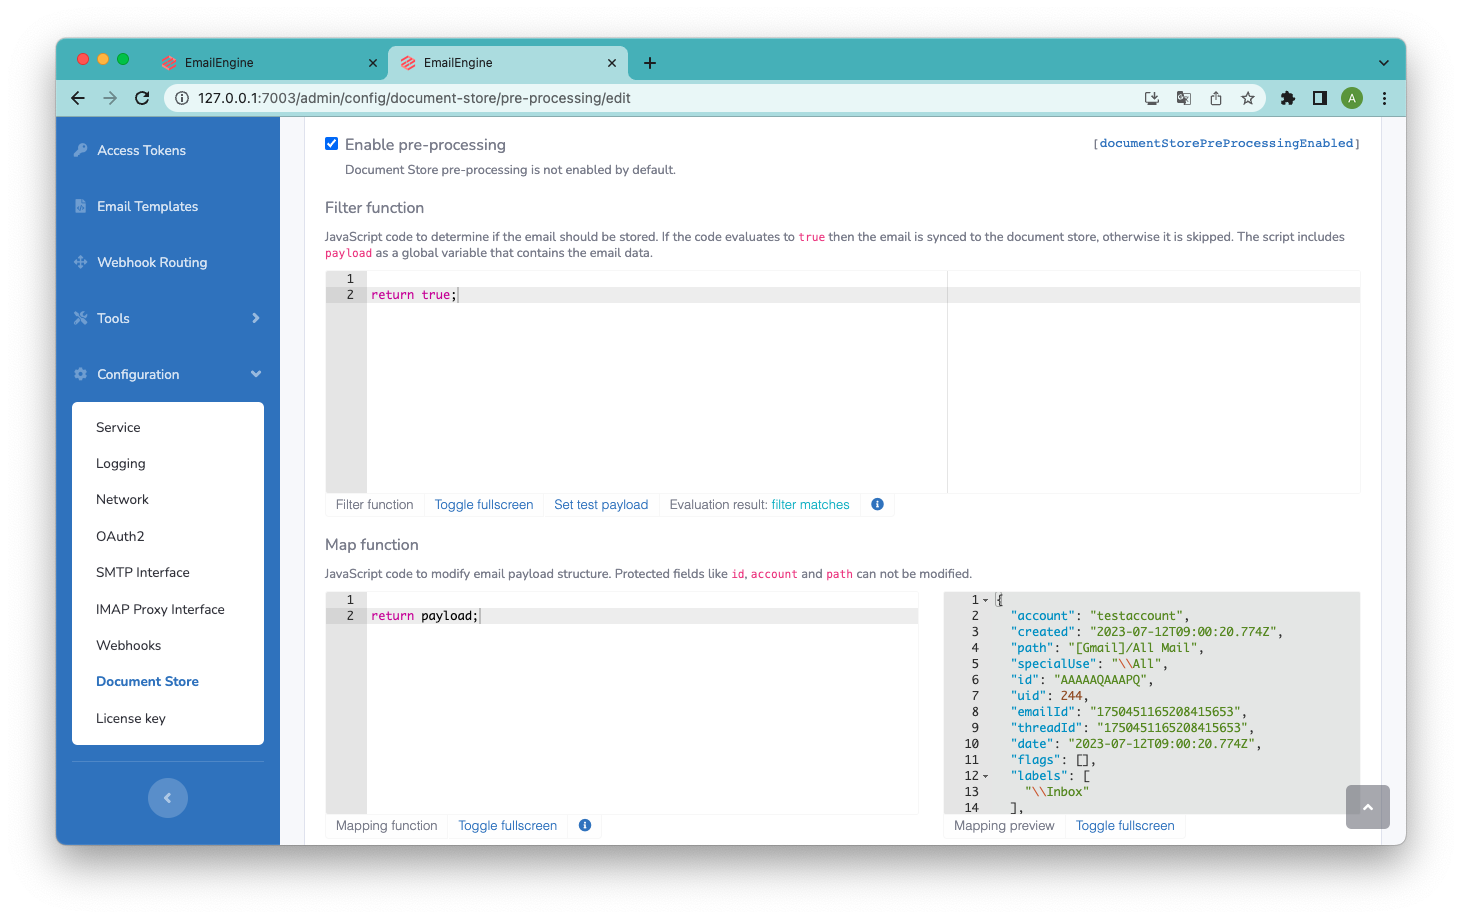
Task: Open the tab search dropdown arrow
Action: (x=1384, y=63)
